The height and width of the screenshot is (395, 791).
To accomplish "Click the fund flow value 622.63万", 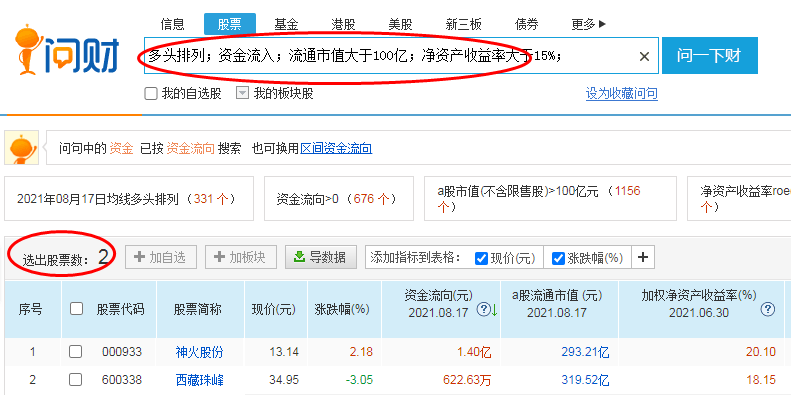I will 468,380.
